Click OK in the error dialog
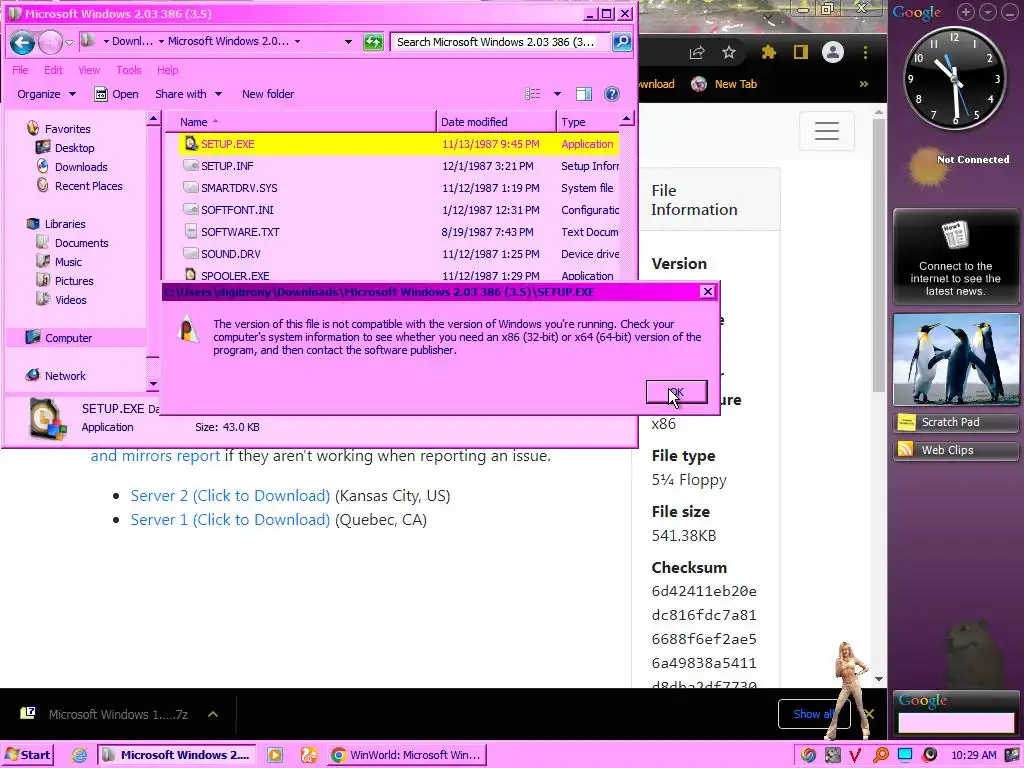This screenshot has width=1024, height=768. click(x=677, y=392)
